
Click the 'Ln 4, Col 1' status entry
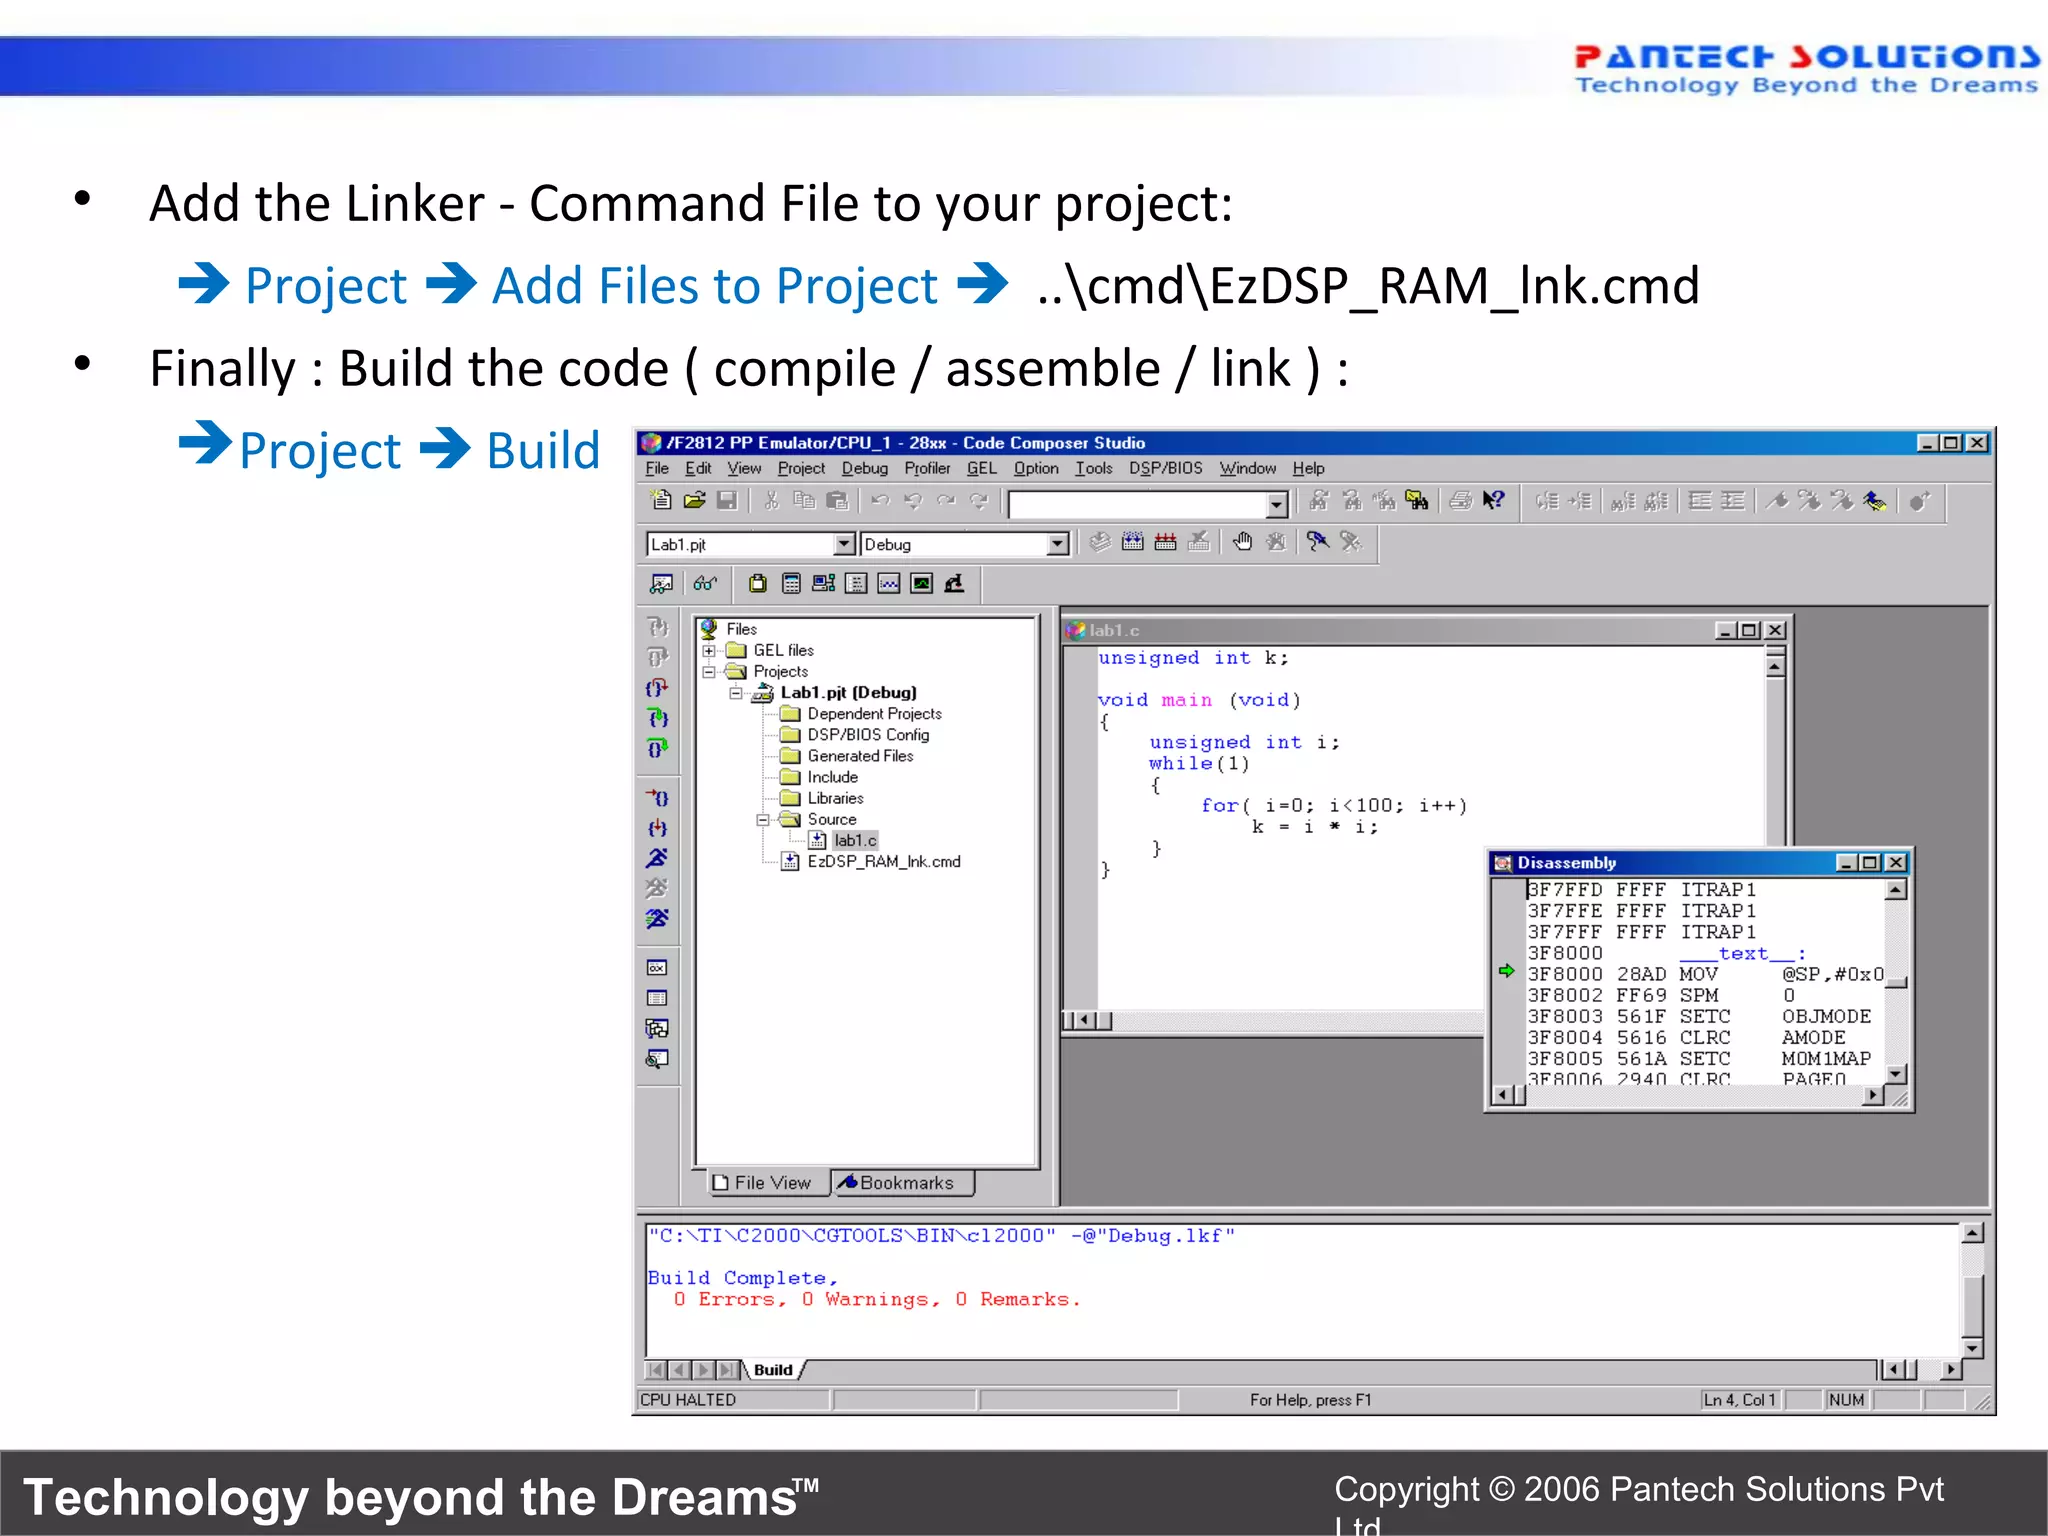1739,1400
